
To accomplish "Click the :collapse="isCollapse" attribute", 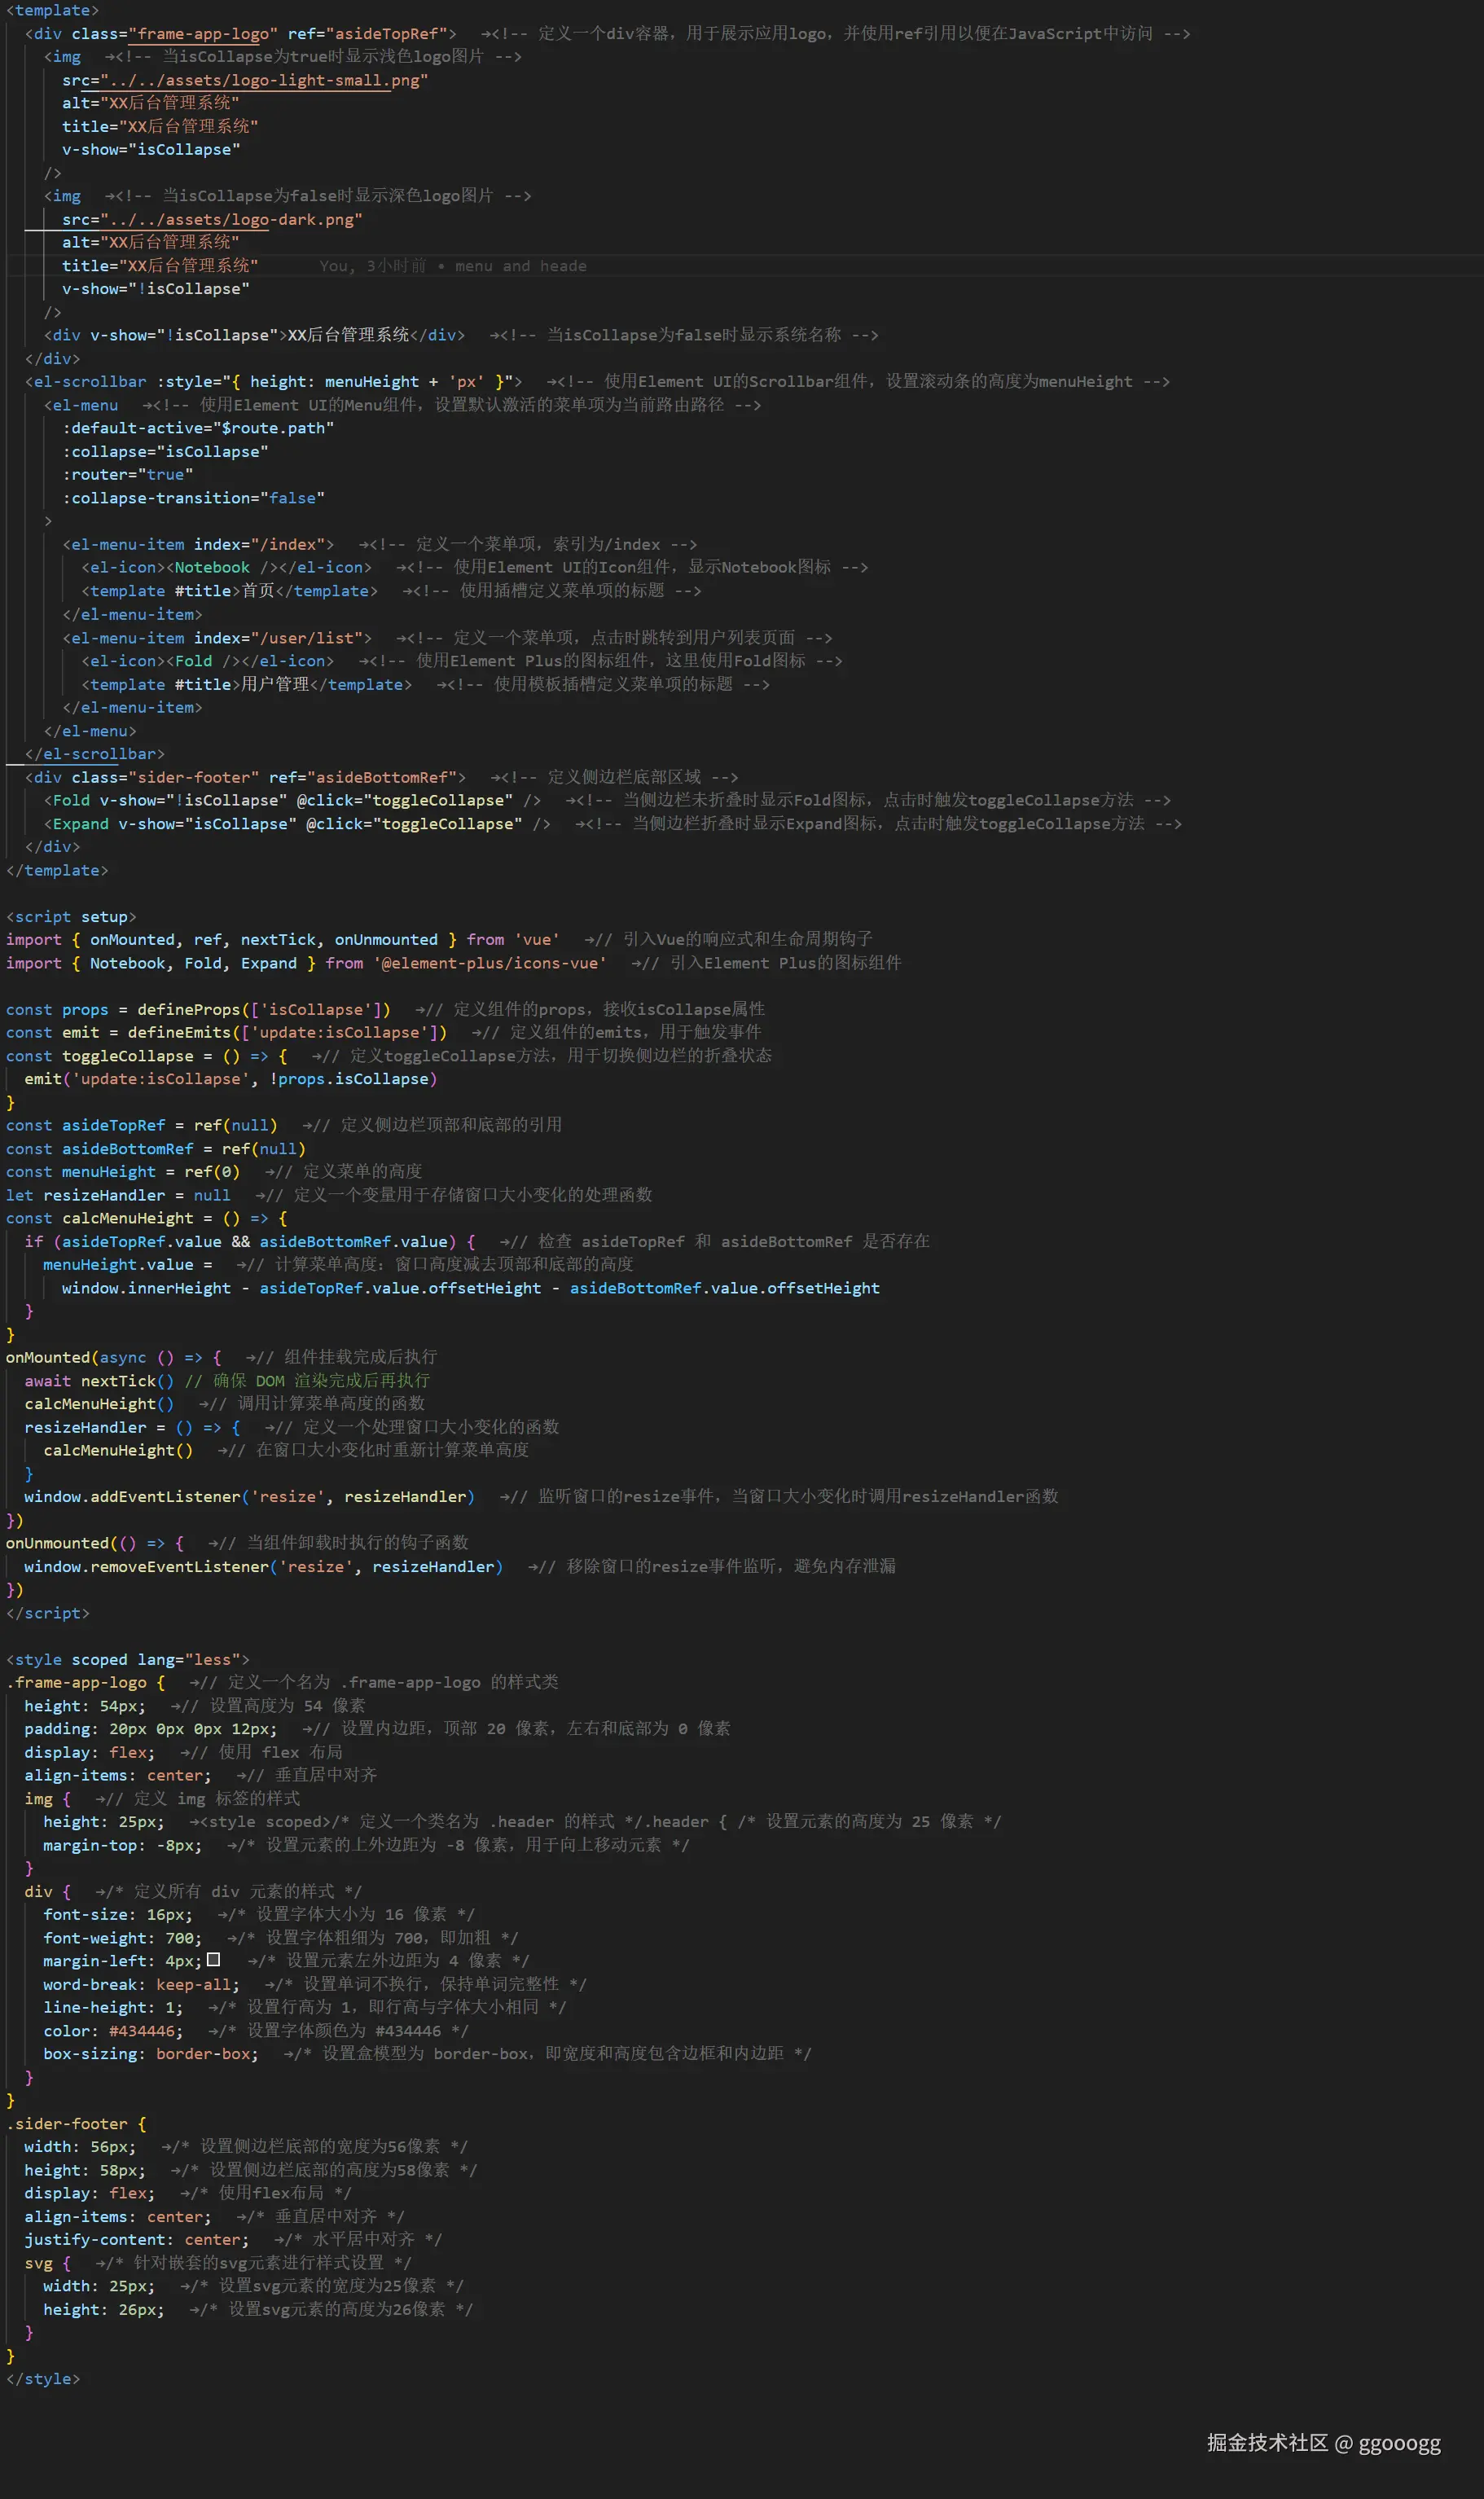I will point(165,452).
